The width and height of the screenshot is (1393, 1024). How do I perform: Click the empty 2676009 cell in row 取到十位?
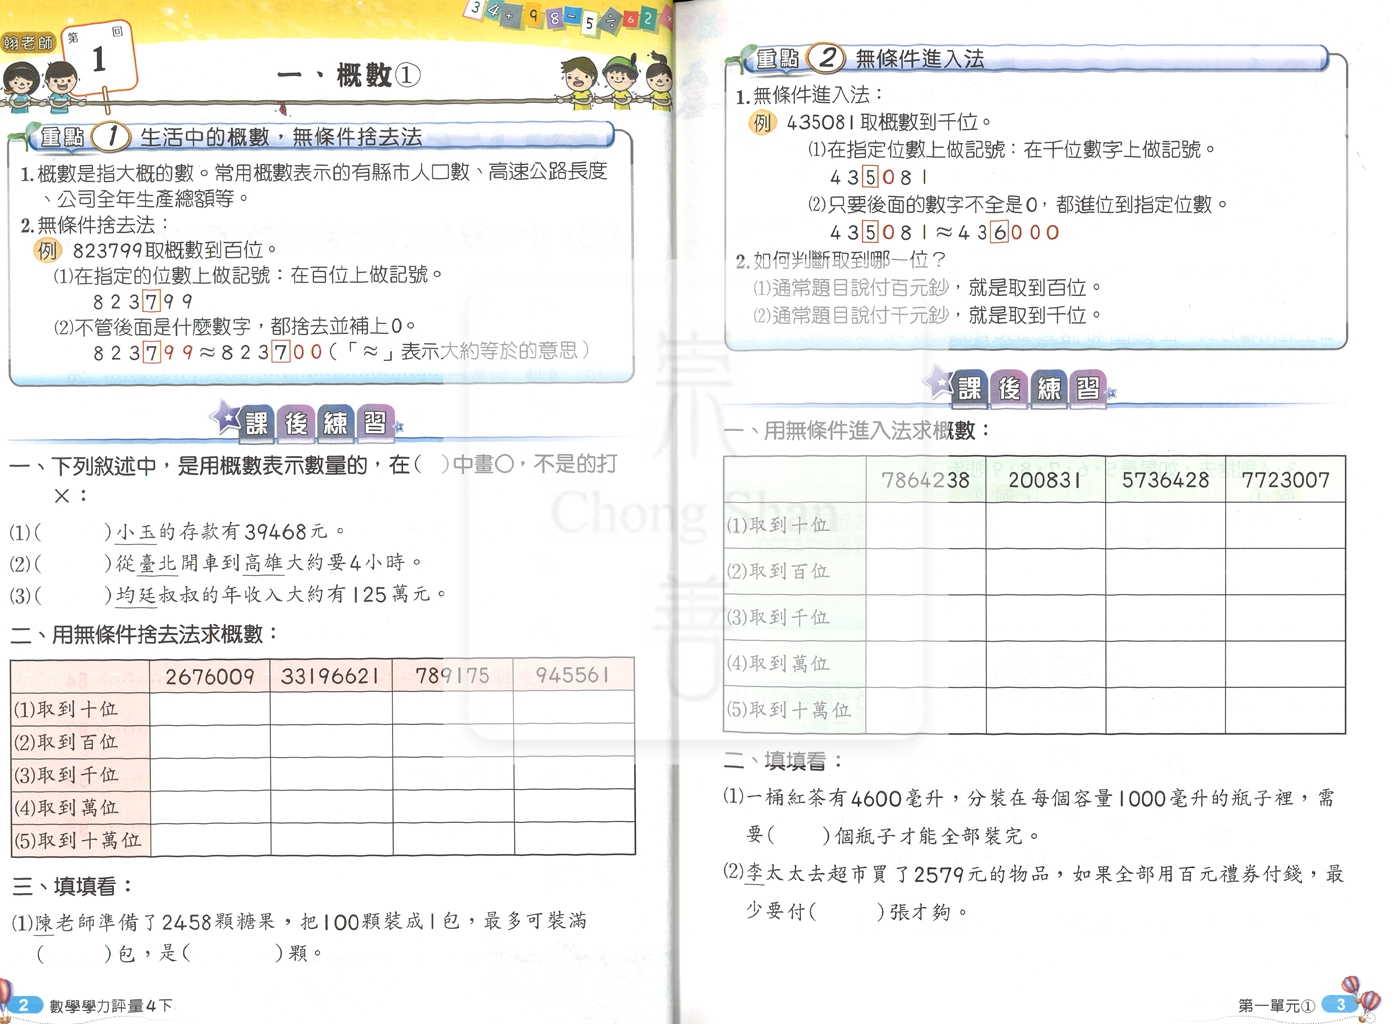click(x=210, y=709)
